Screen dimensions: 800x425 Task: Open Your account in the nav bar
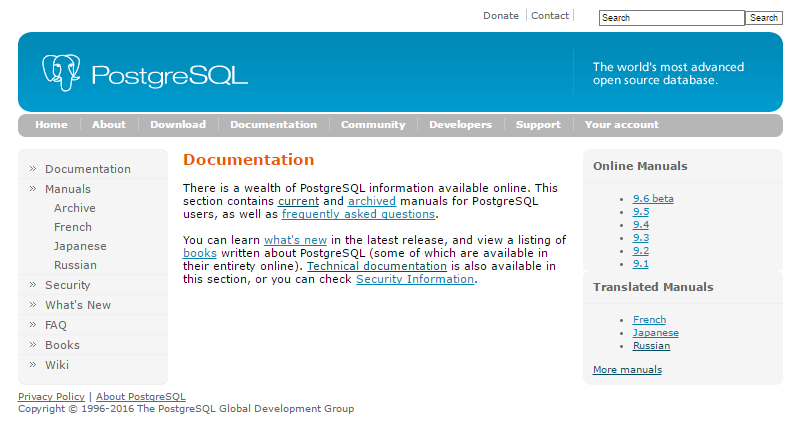(621, 124)
